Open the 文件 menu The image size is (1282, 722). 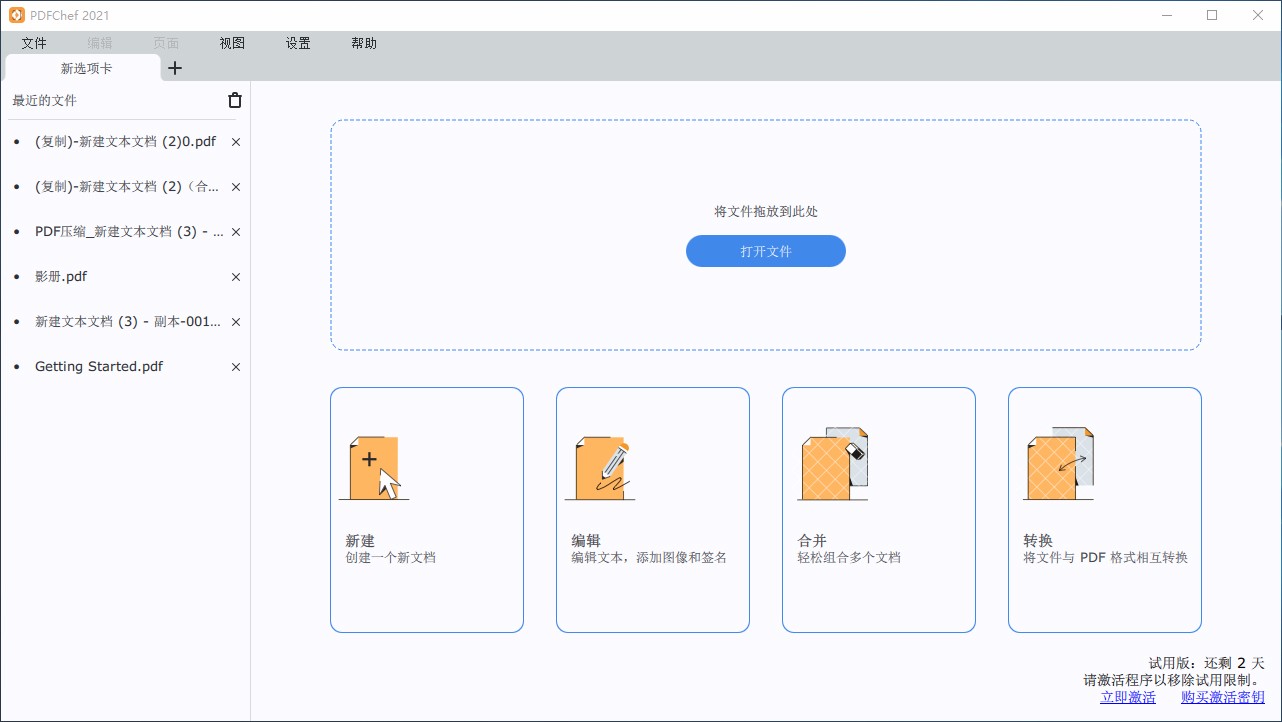[x=34, y=43]
